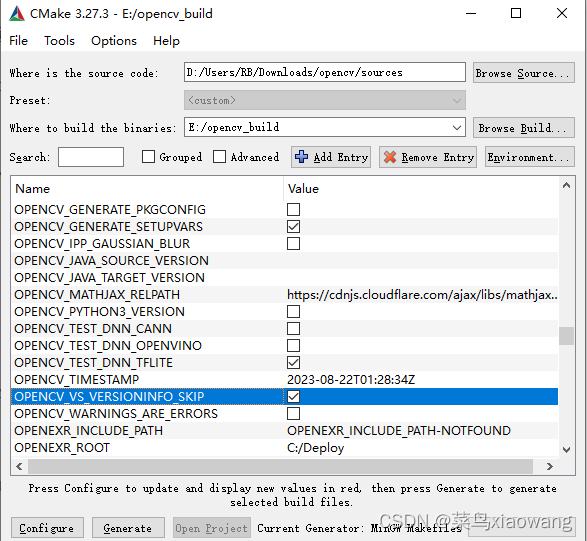The image size is (587, 541).
Task: Click the C:/Deploy value
Action: click(316, 448)
